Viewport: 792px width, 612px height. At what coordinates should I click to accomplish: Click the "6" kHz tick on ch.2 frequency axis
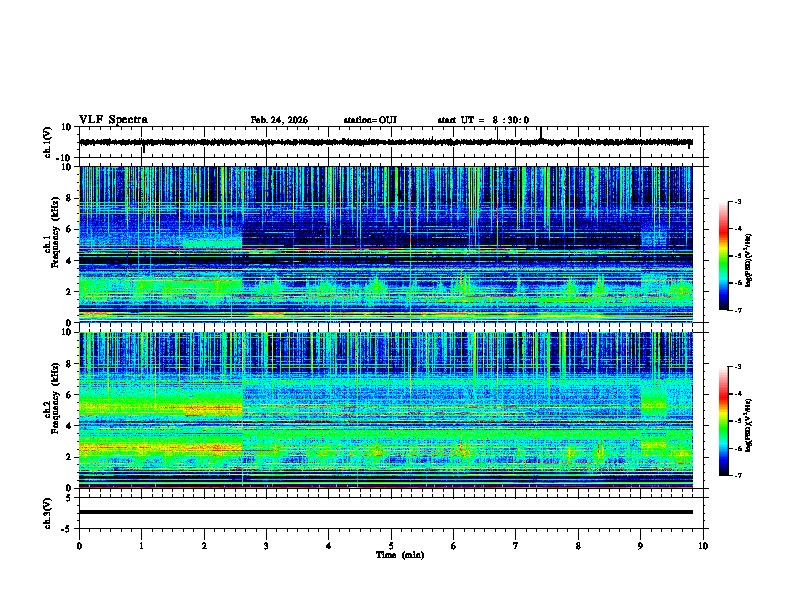click(x=69, y=395)
